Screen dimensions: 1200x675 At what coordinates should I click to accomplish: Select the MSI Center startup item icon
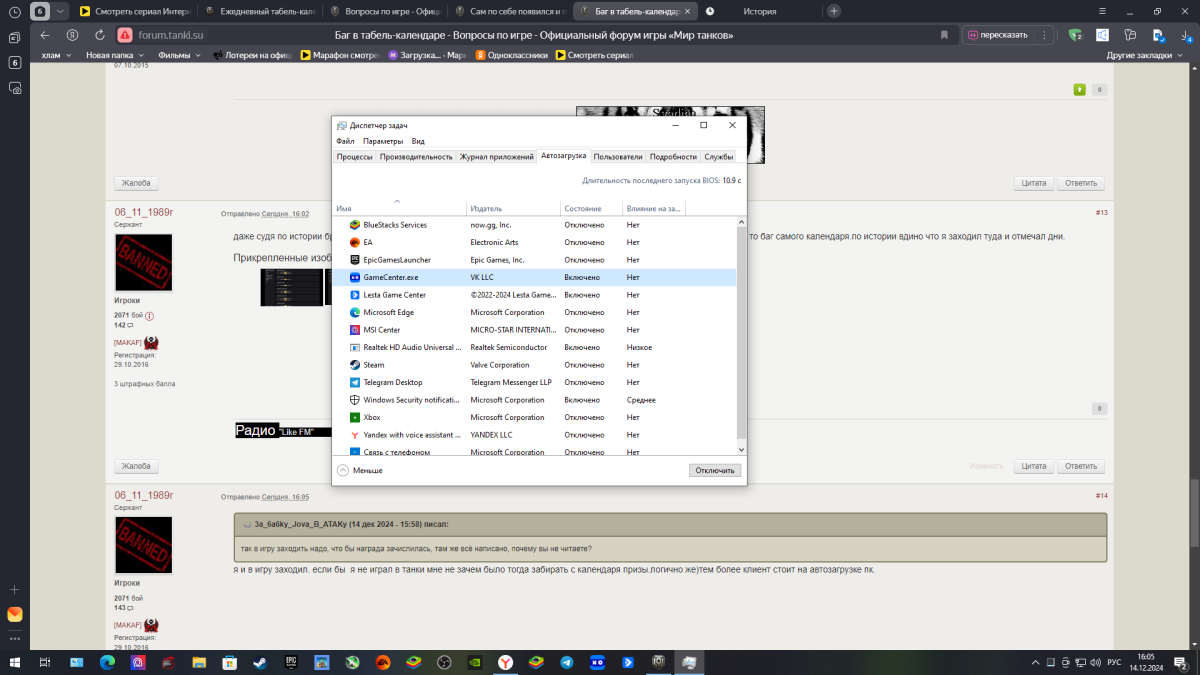[354, 330]
